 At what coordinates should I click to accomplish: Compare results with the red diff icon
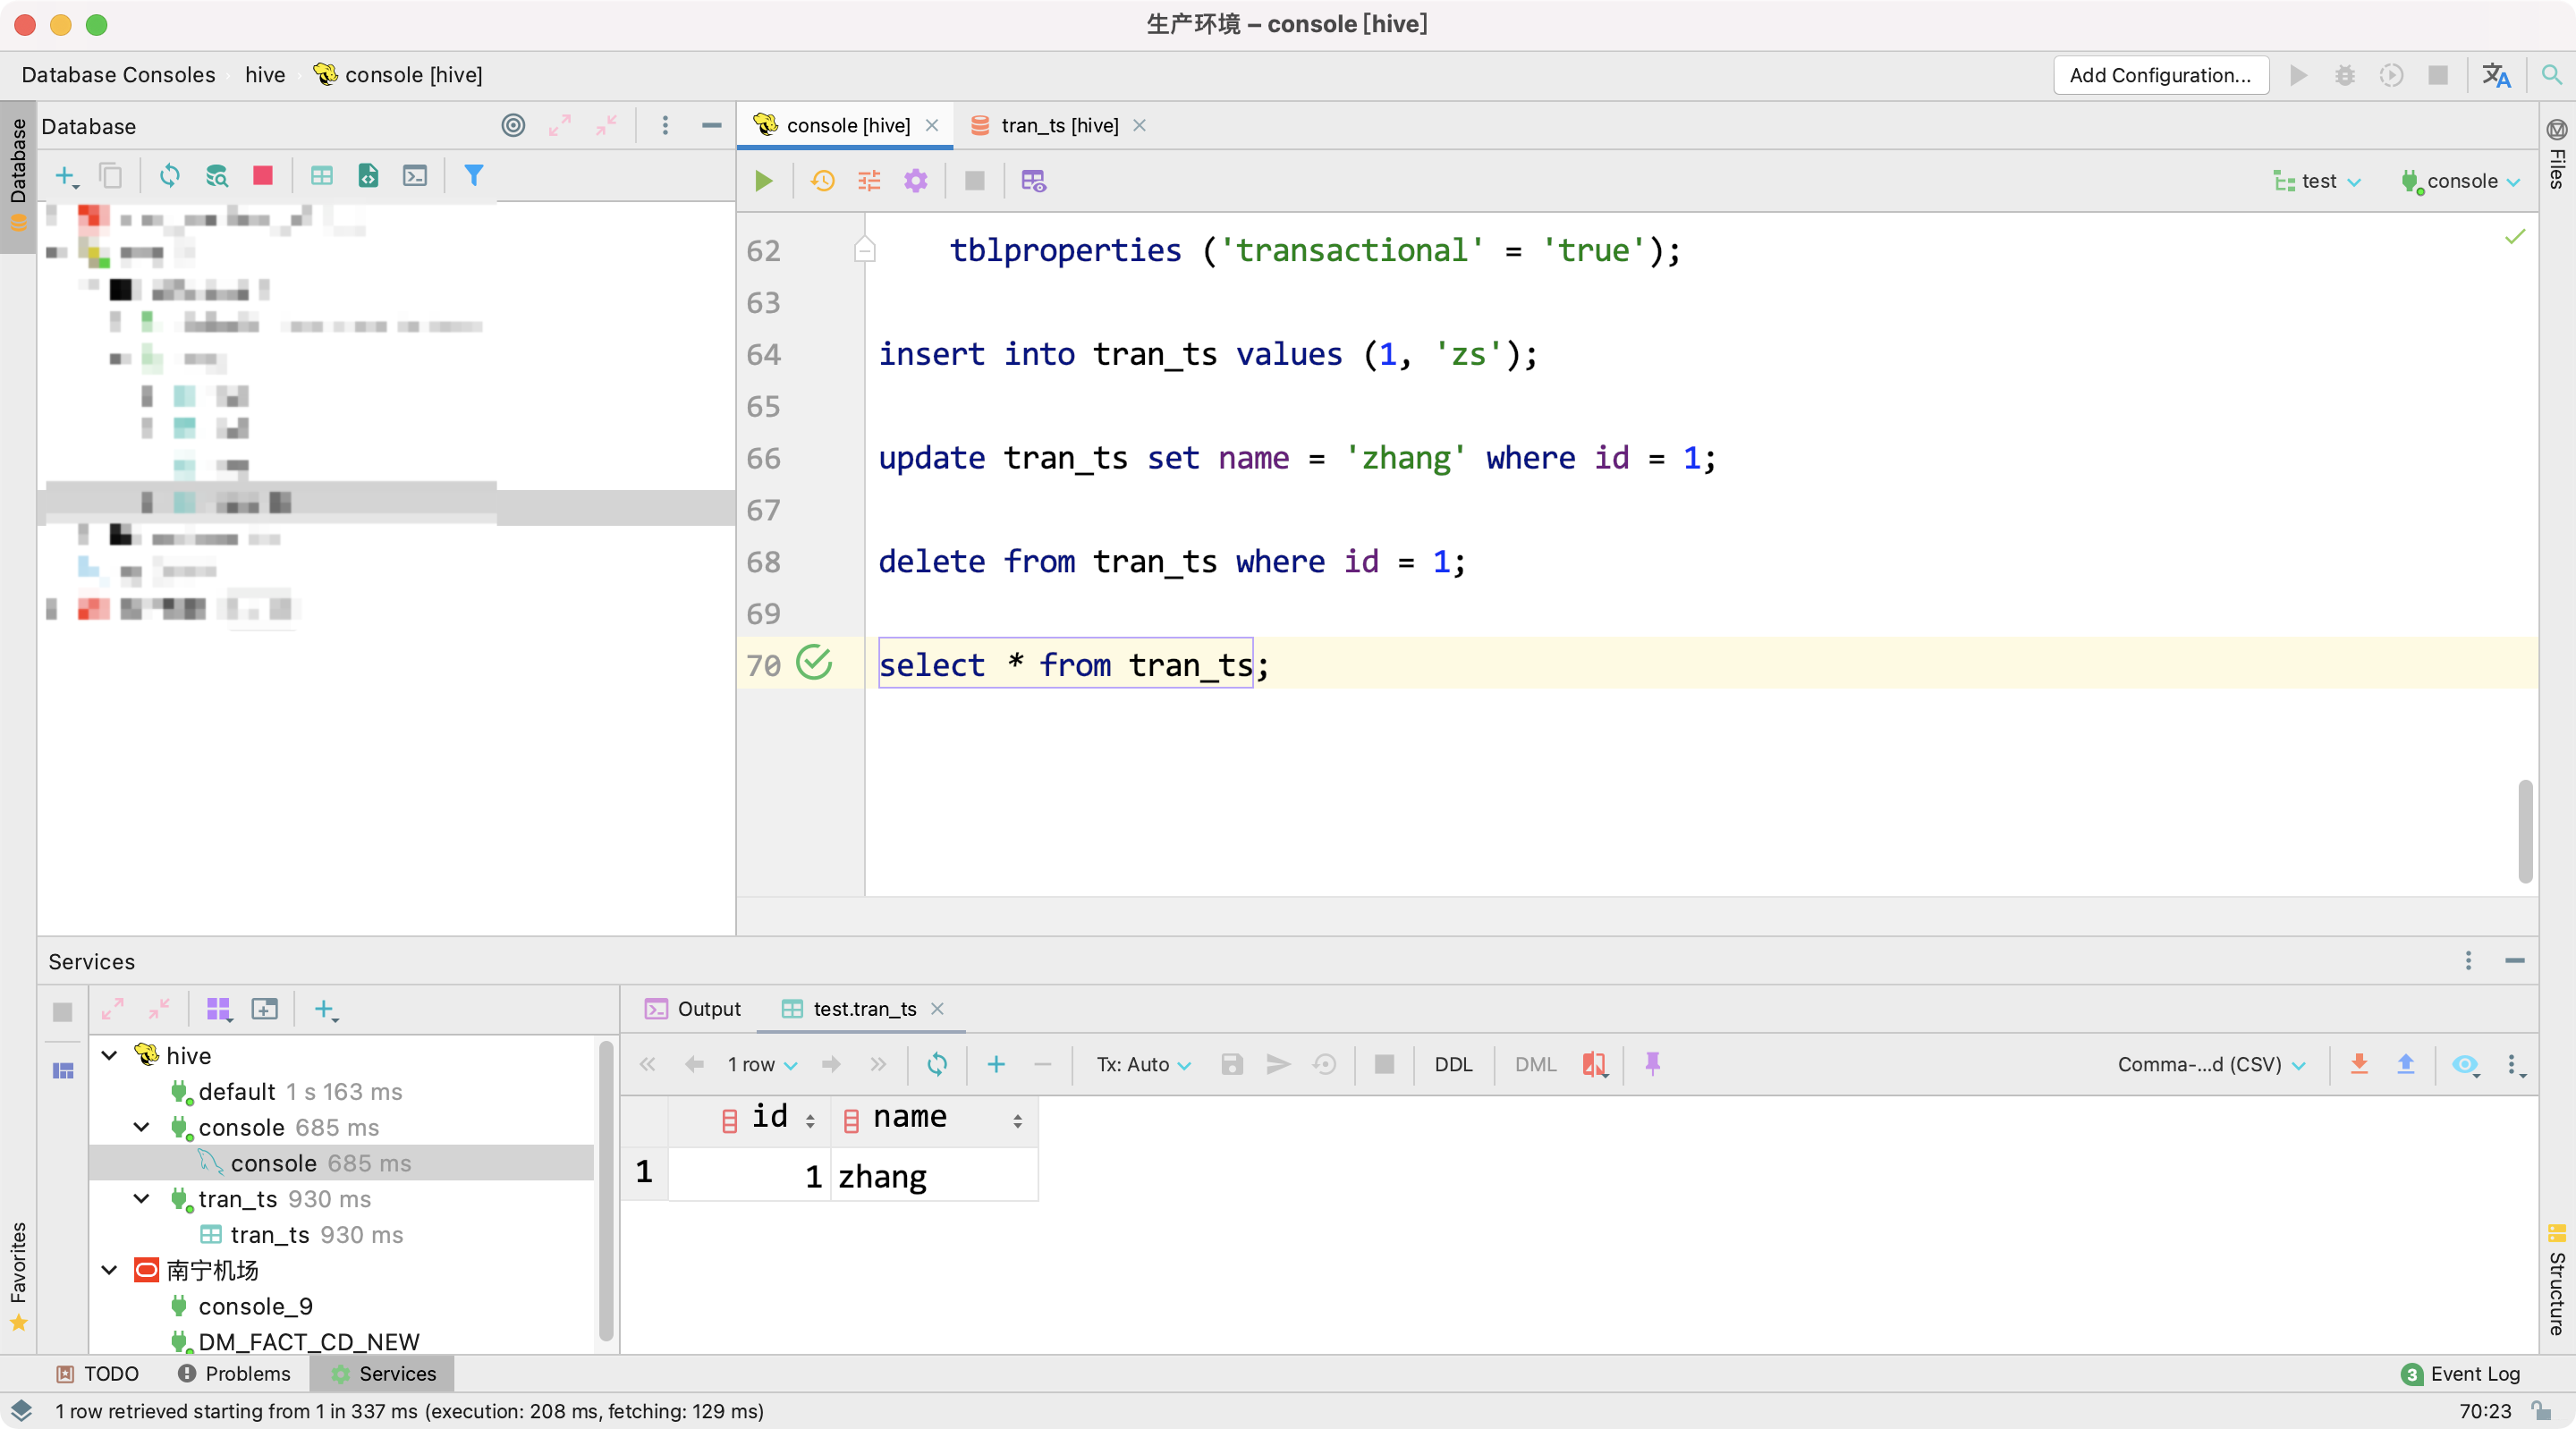pyautogui.click(x=1594, y=1065)
